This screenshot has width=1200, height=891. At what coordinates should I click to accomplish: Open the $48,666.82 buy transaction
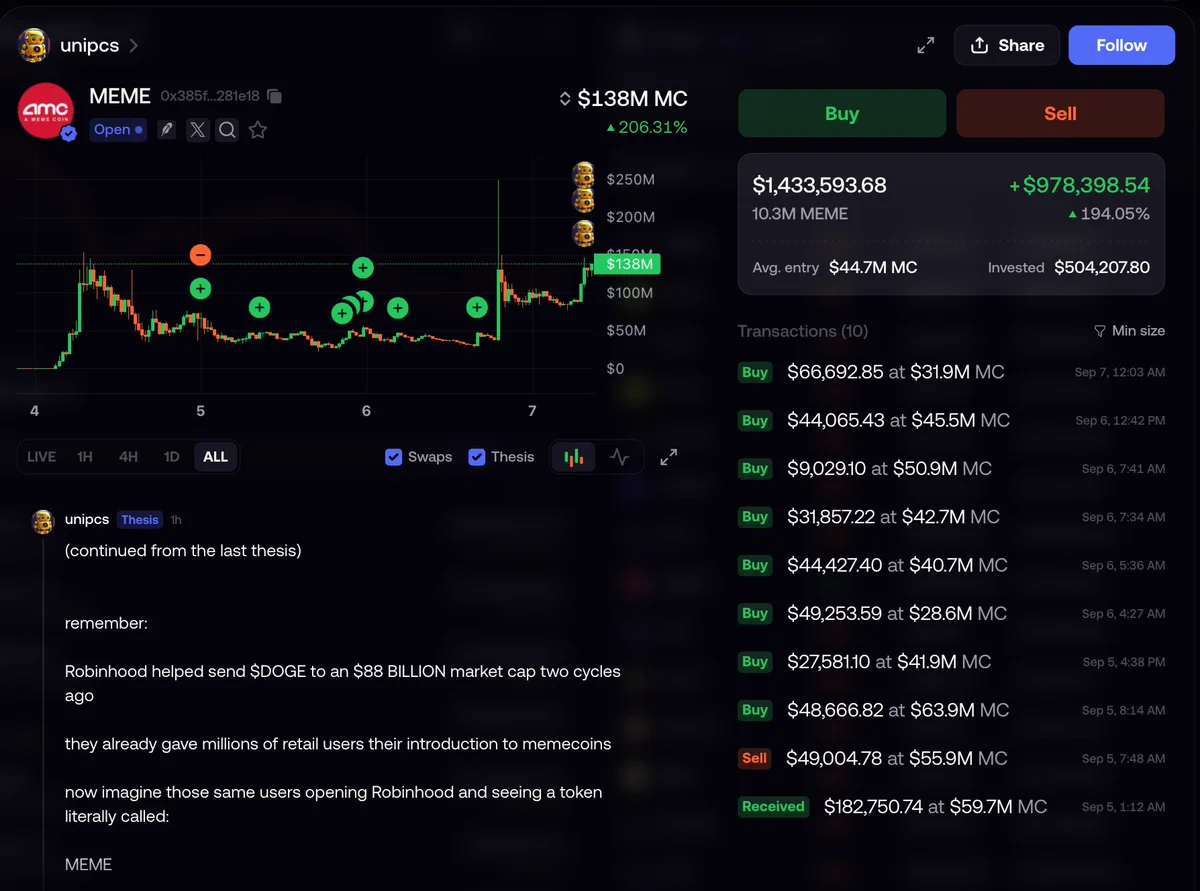[x=951, y=710]
